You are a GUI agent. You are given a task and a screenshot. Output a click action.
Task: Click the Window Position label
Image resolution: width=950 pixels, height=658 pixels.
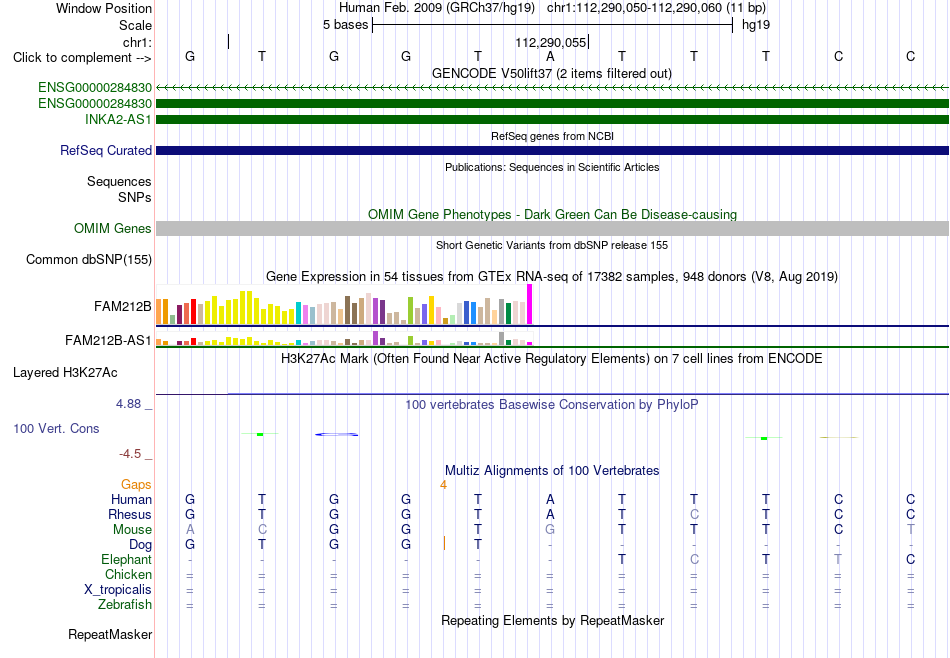[104, 8]
